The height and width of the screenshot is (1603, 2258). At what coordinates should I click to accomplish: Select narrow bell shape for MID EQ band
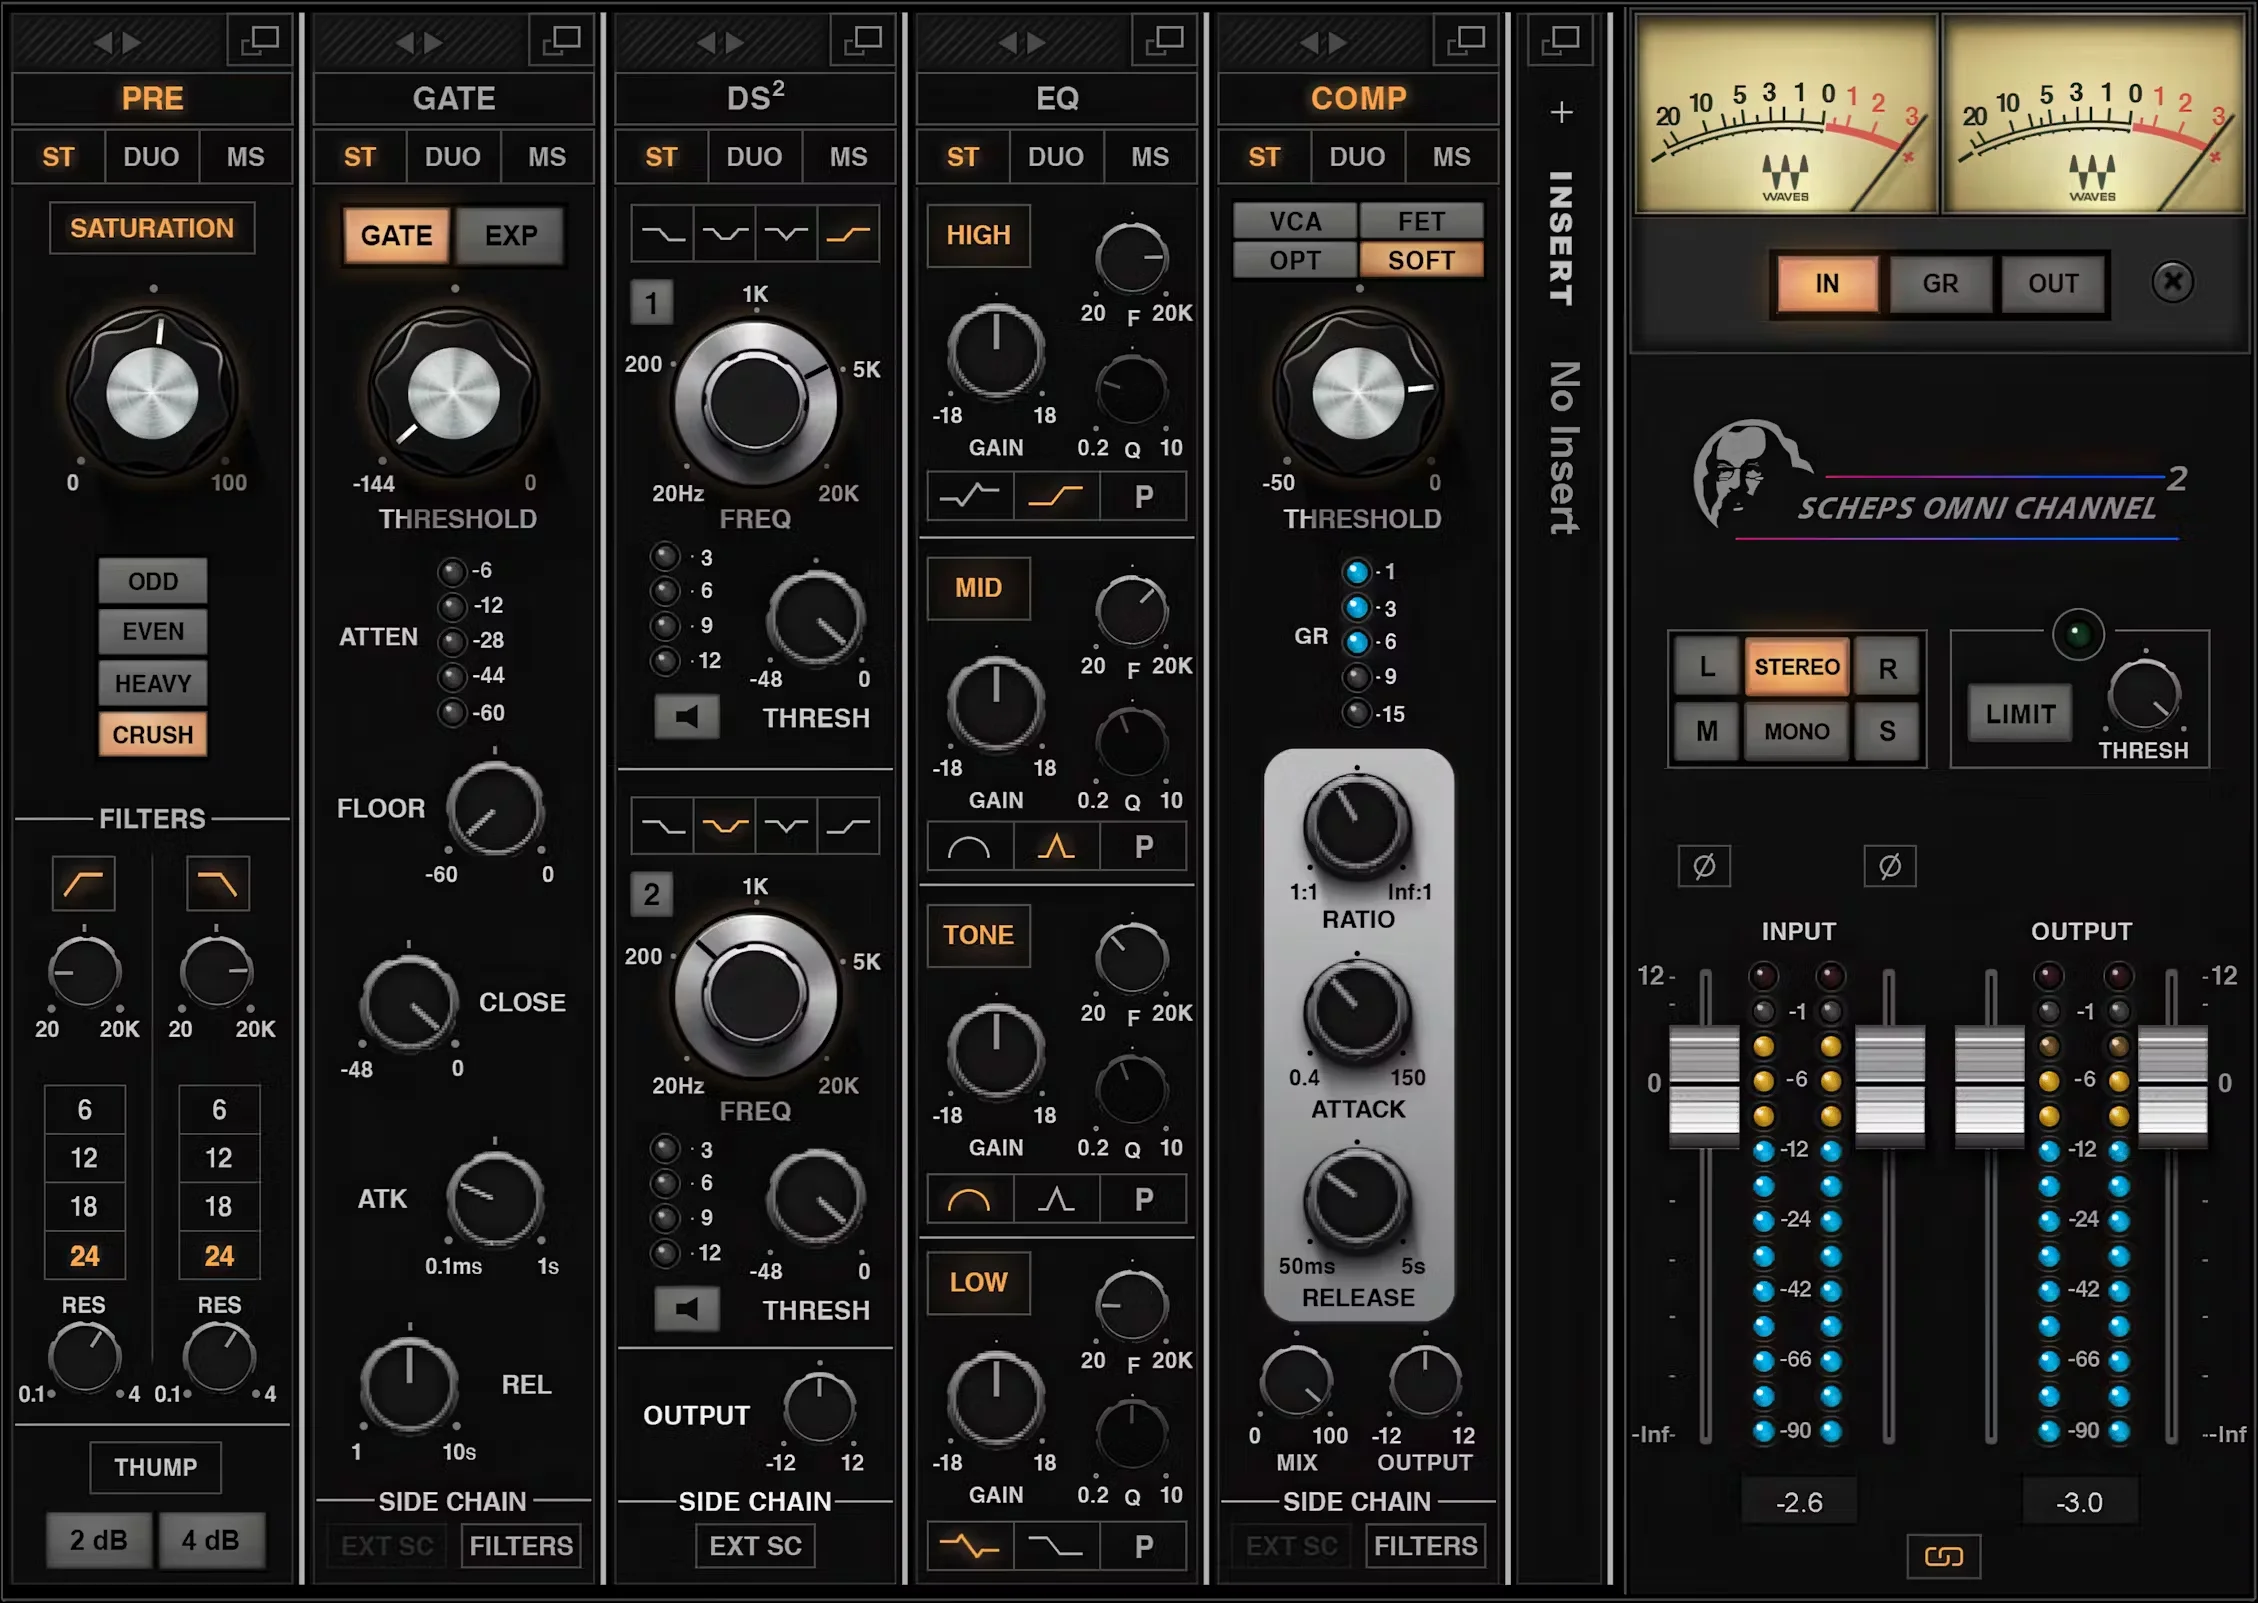click(1056, 848)
